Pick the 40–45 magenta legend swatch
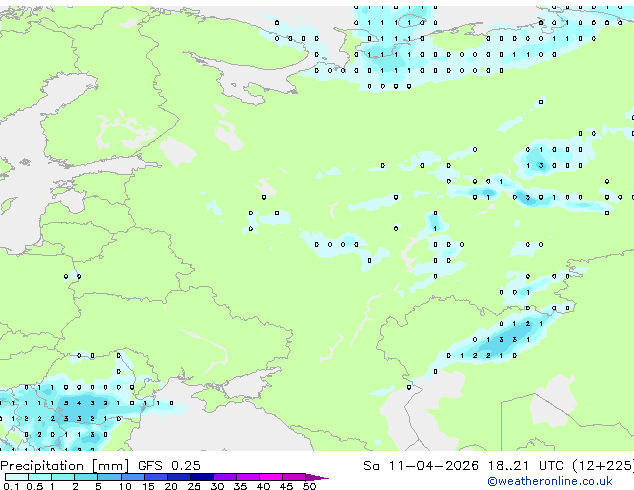Screen dimensions: 634x490 click(x=271, y=477)
